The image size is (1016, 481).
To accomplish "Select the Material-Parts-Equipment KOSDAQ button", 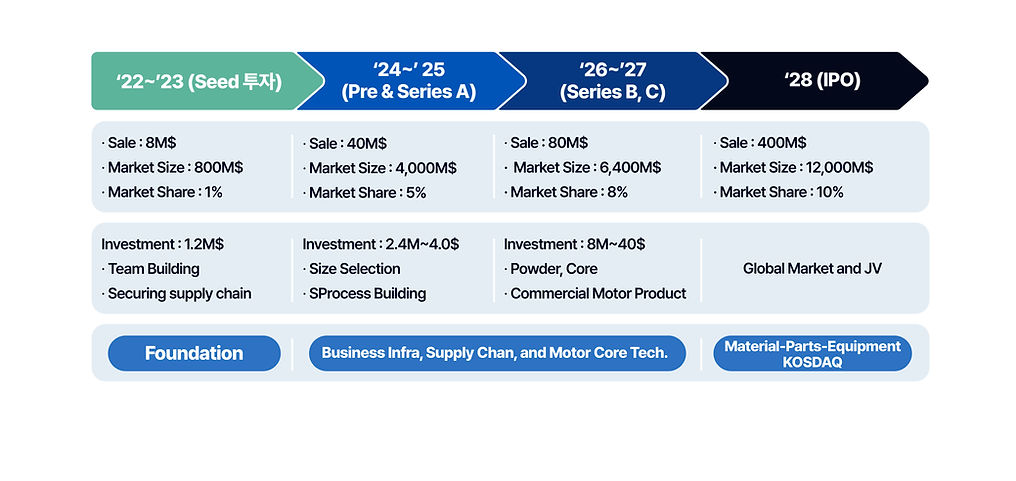I will pyautogui.click(x=812, y=354).
